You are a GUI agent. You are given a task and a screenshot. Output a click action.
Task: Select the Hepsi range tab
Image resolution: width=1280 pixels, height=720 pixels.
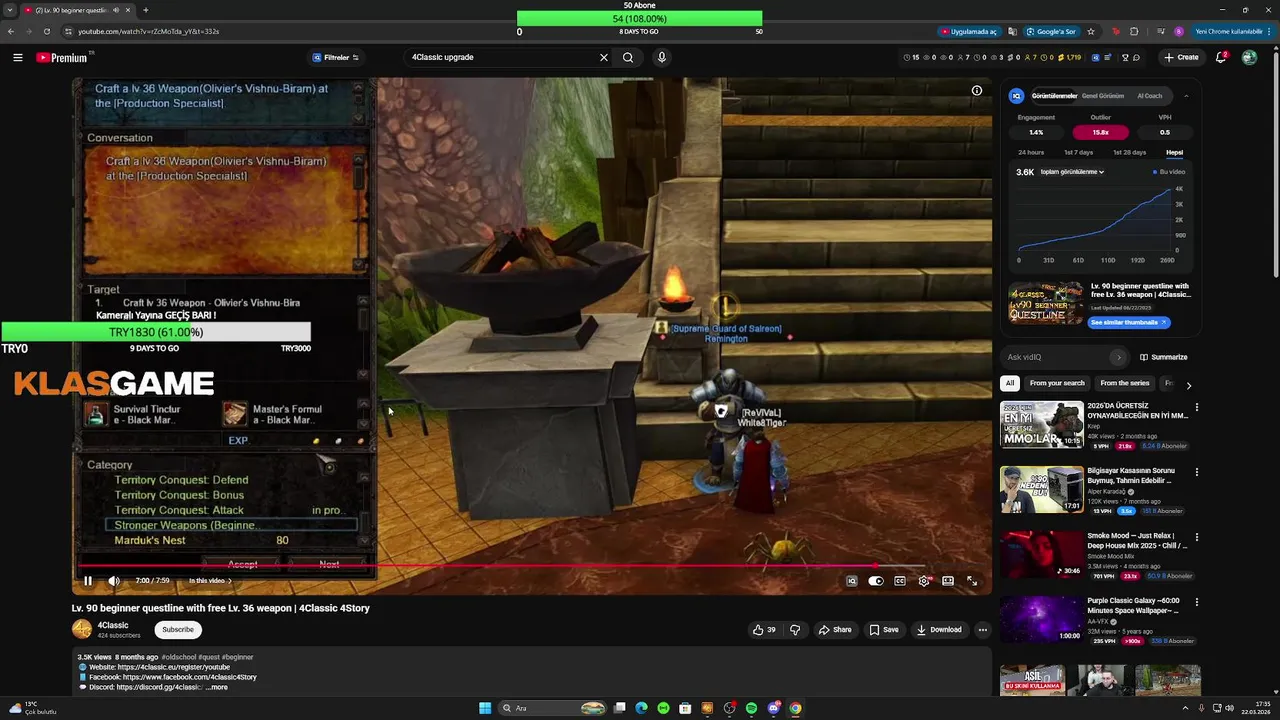tap(1174, 152)
